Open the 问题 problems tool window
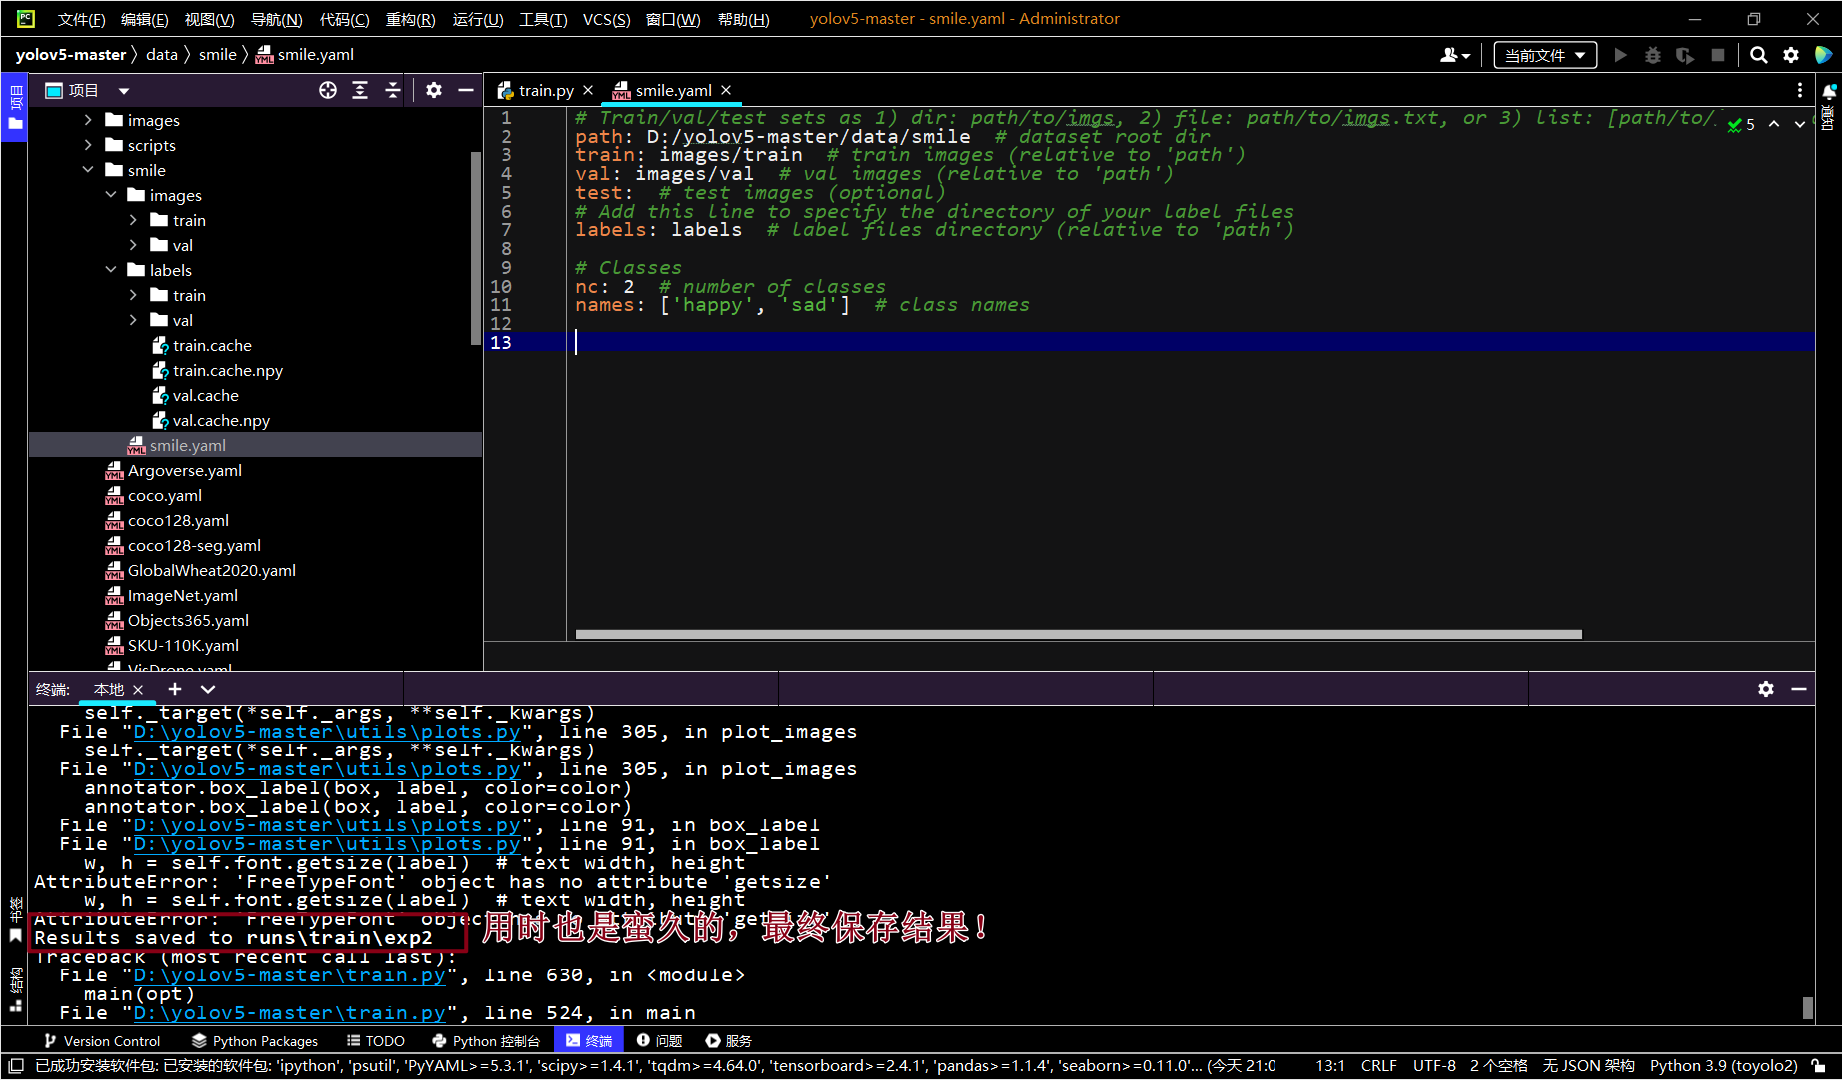The height and width of the screenshot is (1080, 1842). 659,1041
